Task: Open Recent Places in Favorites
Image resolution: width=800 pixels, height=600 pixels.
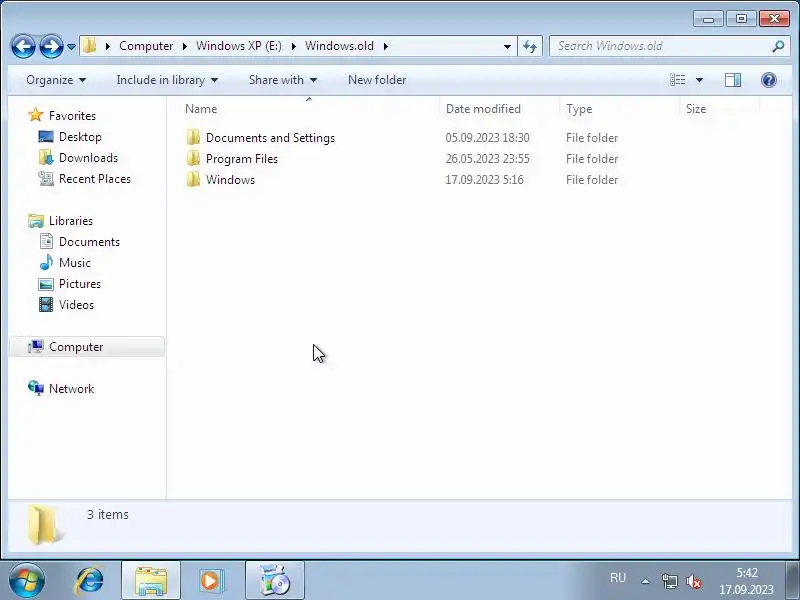Action: [95, 179]
